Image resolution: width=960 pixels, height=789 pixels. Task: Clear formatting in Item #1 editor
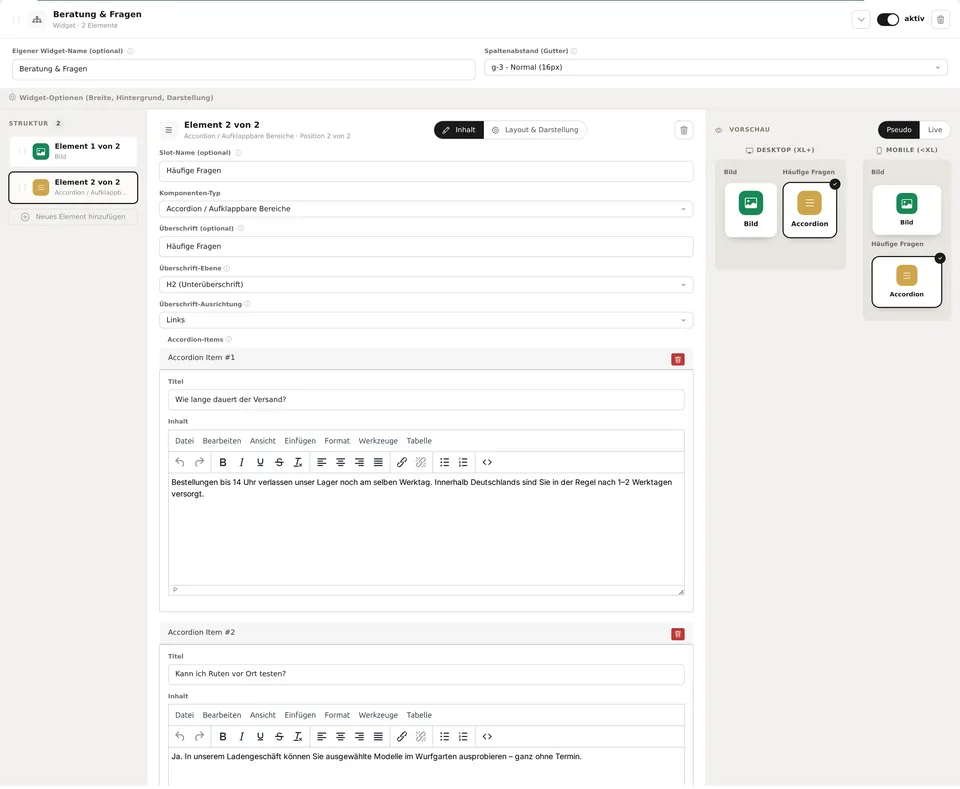(x=298, y=462)
